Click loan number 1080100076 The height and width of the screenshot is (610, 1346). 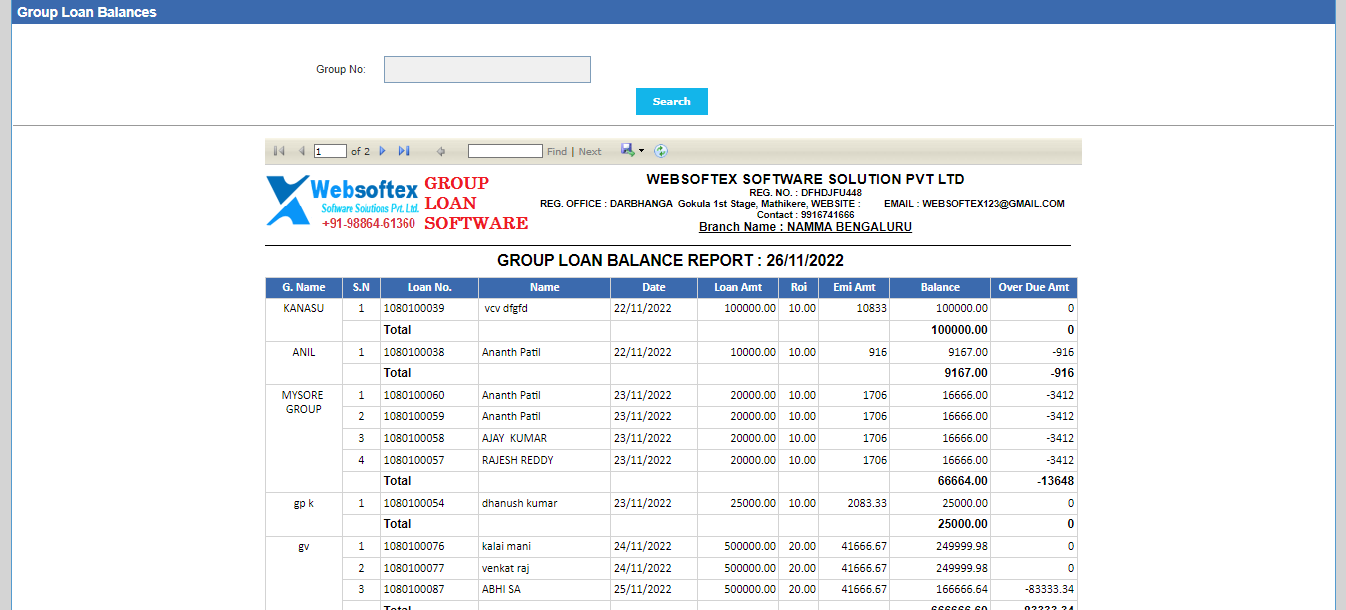click(414, 546)
